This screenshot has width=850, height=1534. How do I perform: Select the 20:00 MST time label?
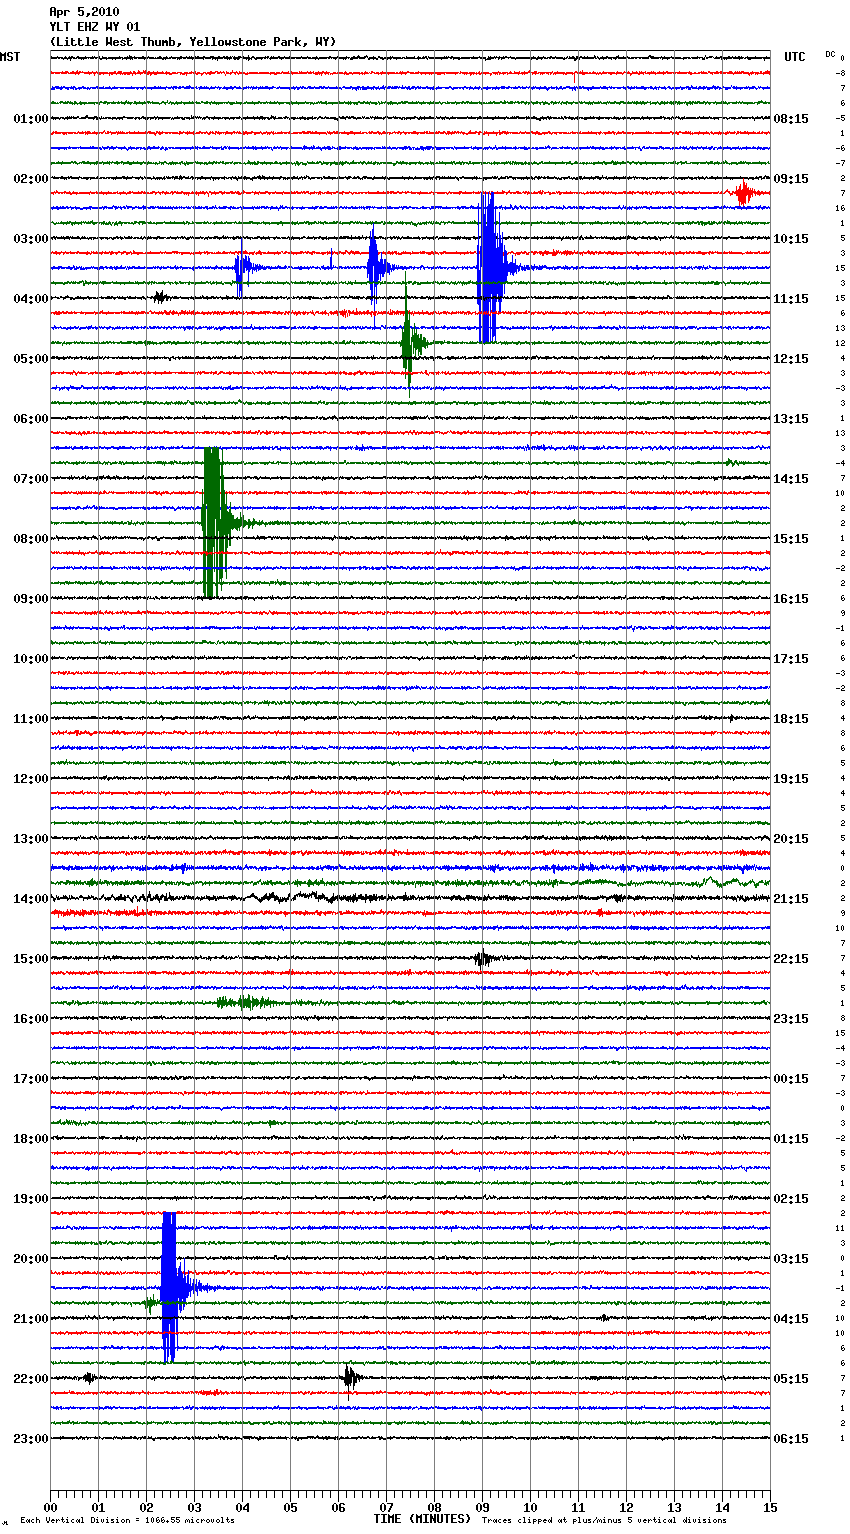[x=31, y=1259]
